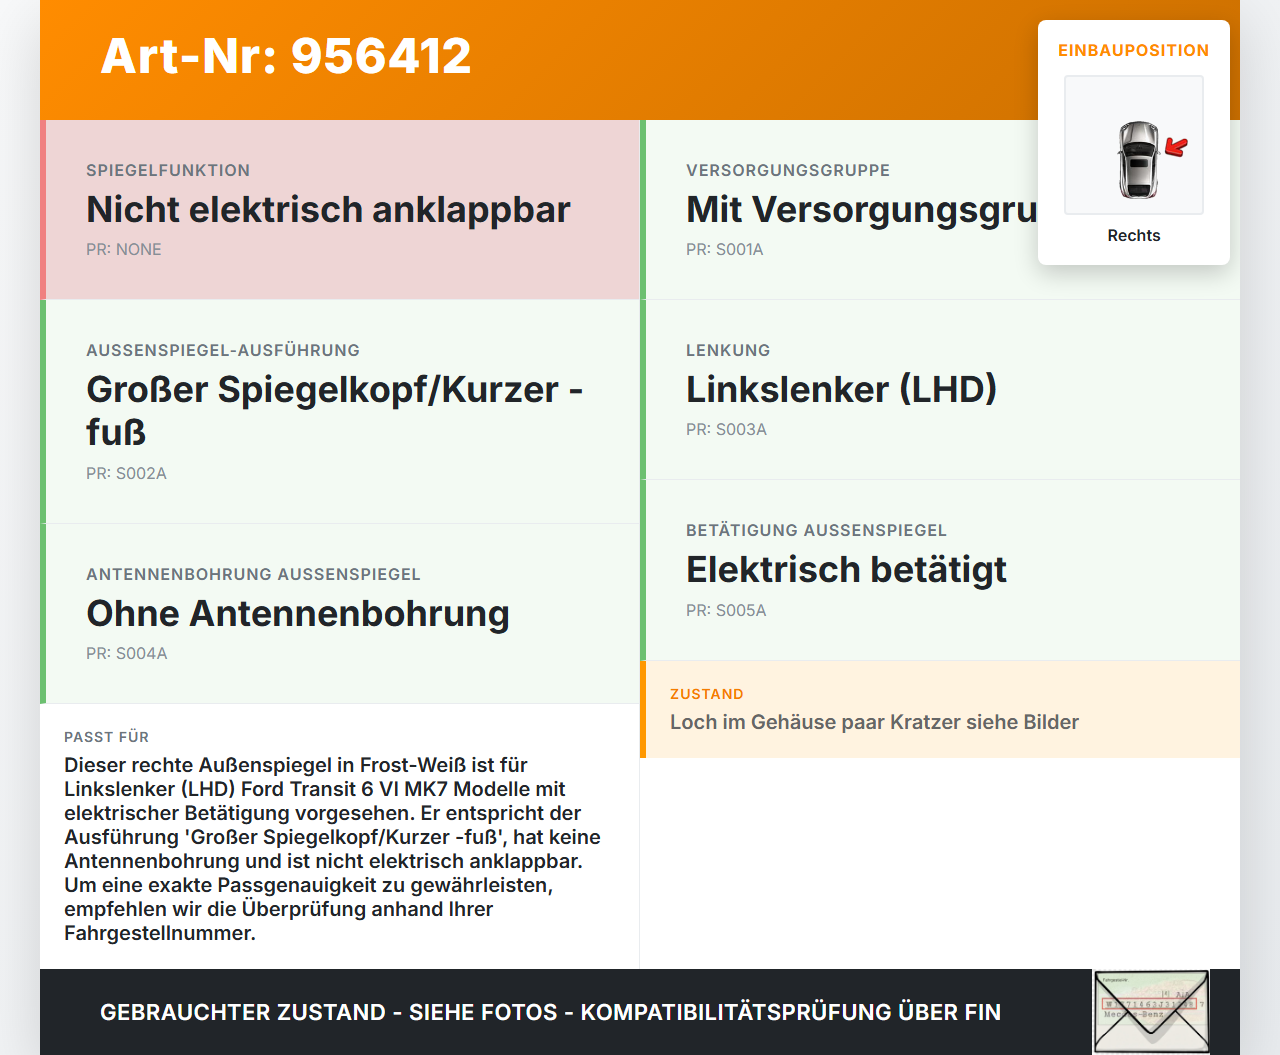Click the 'Art-Nr: 956412' title

[x=285, y=57]
